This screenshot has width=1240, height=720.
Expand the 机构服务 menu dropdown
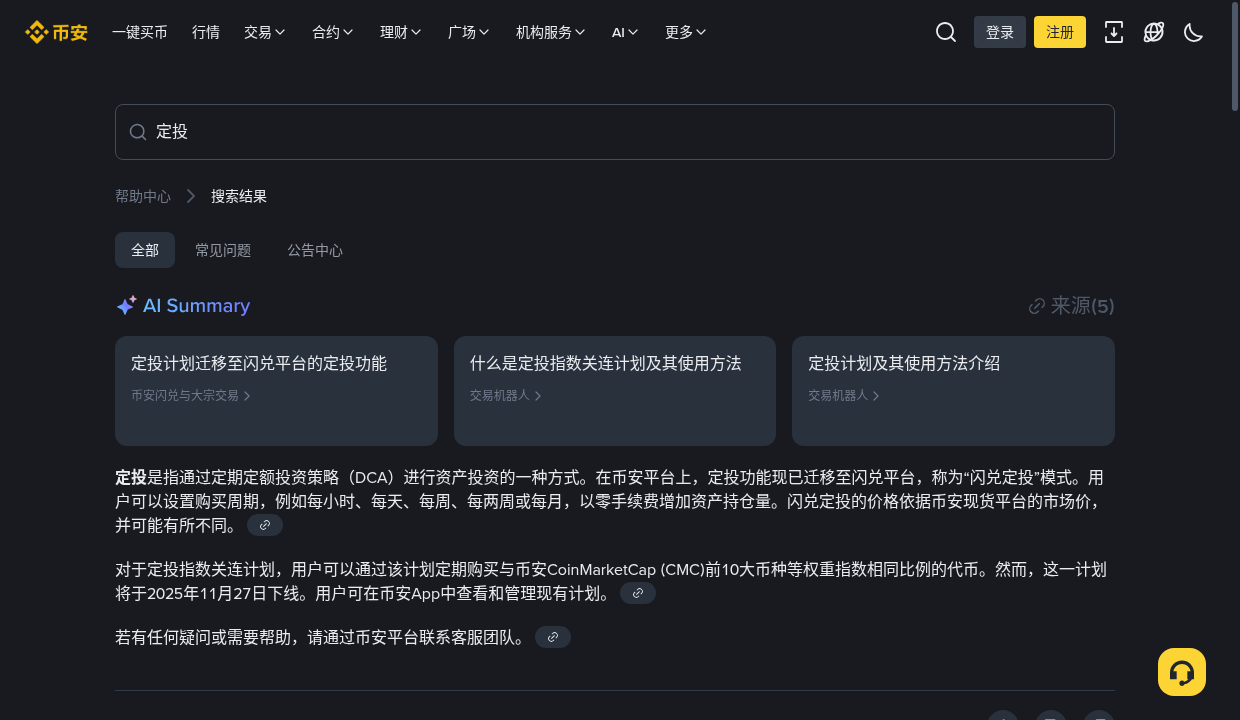pyautogui.click(x=551, y=32)
